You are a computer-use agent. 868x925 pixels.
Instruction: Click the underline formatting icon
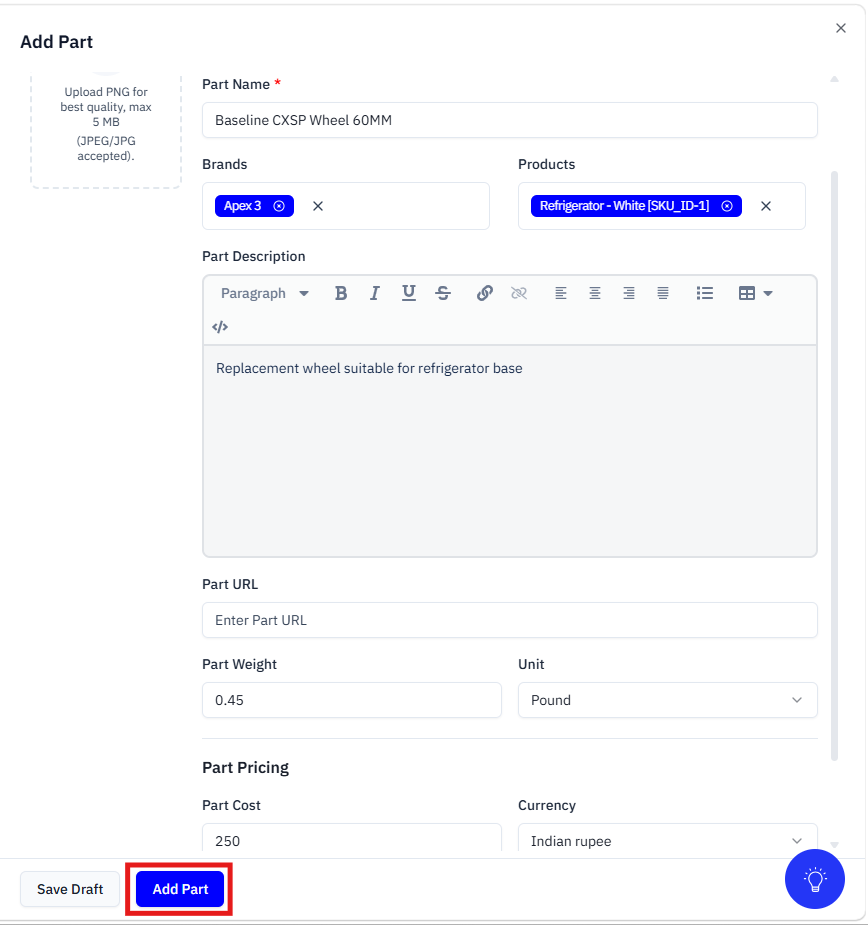point(409,293)
